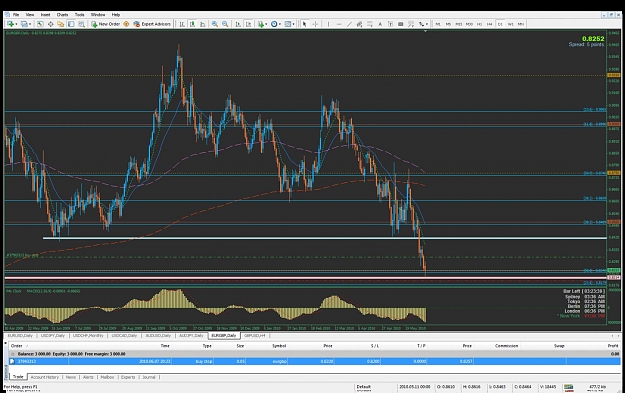
Task: Switch to candlestick chart view
Action: point(192,24)
